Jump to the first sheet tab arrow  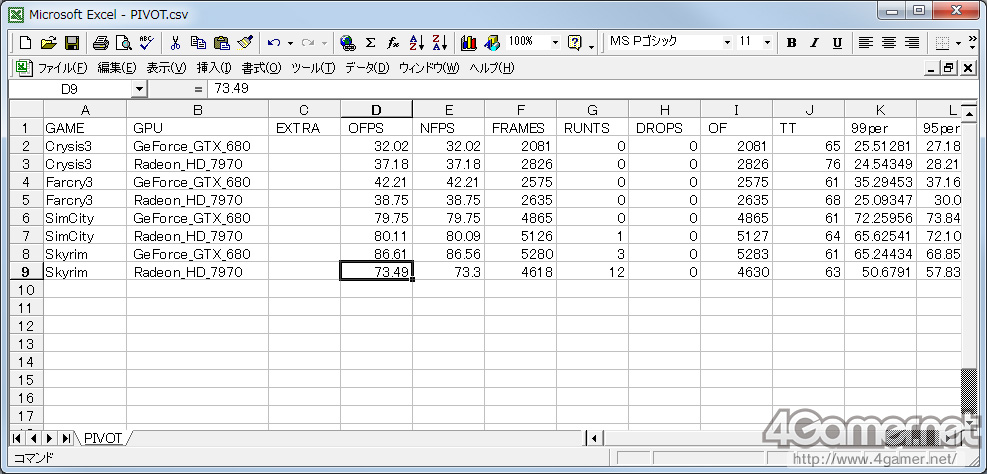[x=17, y=438]
